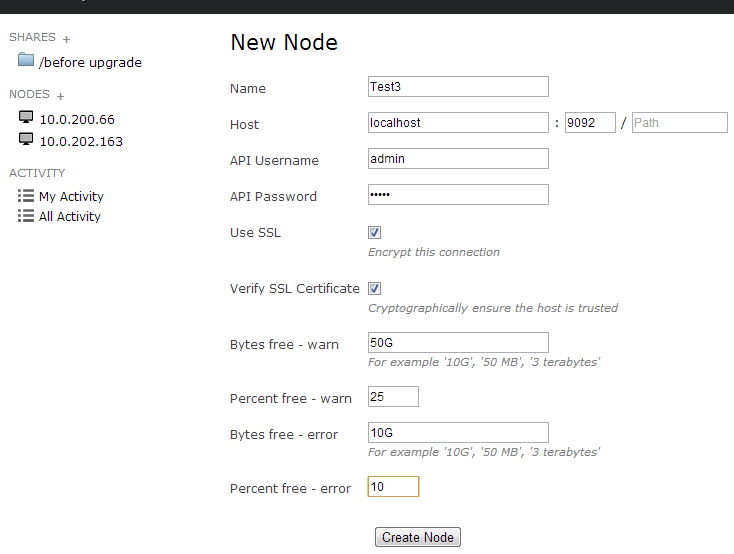734x554 pixels.
Task: Click the empty Path input field
Action: (x=680, y=123)
